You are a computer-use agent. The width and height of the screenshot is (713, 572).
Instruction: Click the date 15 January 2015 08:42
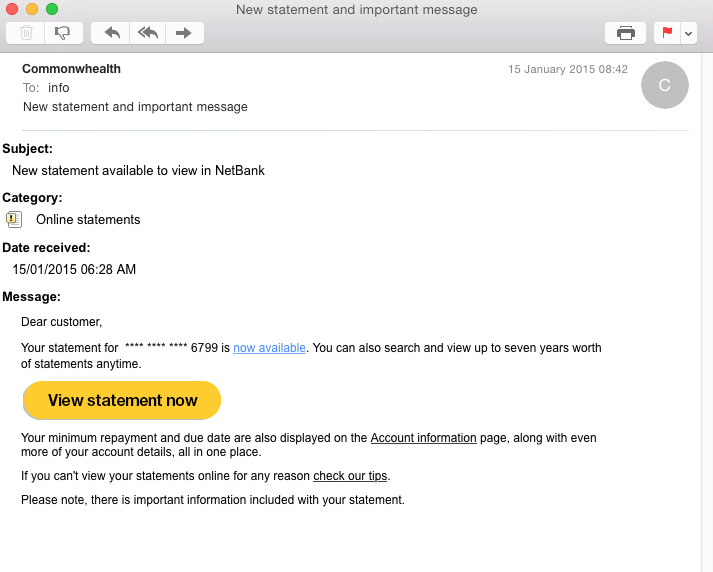(x=568, y=69)
